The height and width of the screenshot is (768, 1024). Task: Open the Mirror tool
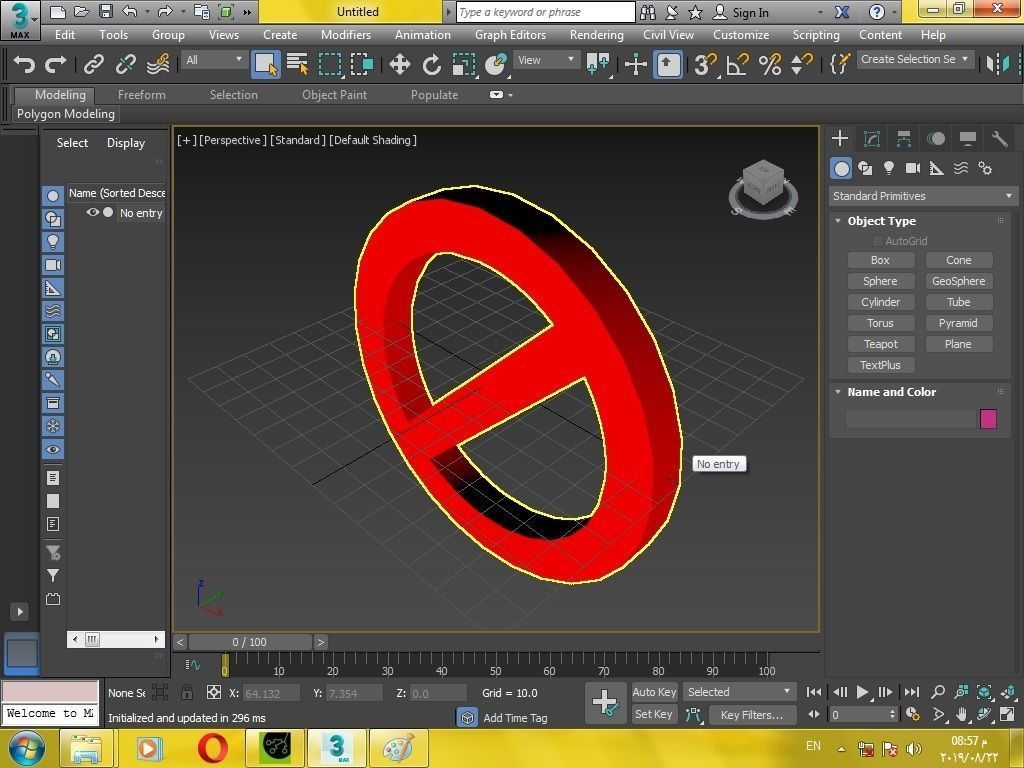[x=998, y=64]
